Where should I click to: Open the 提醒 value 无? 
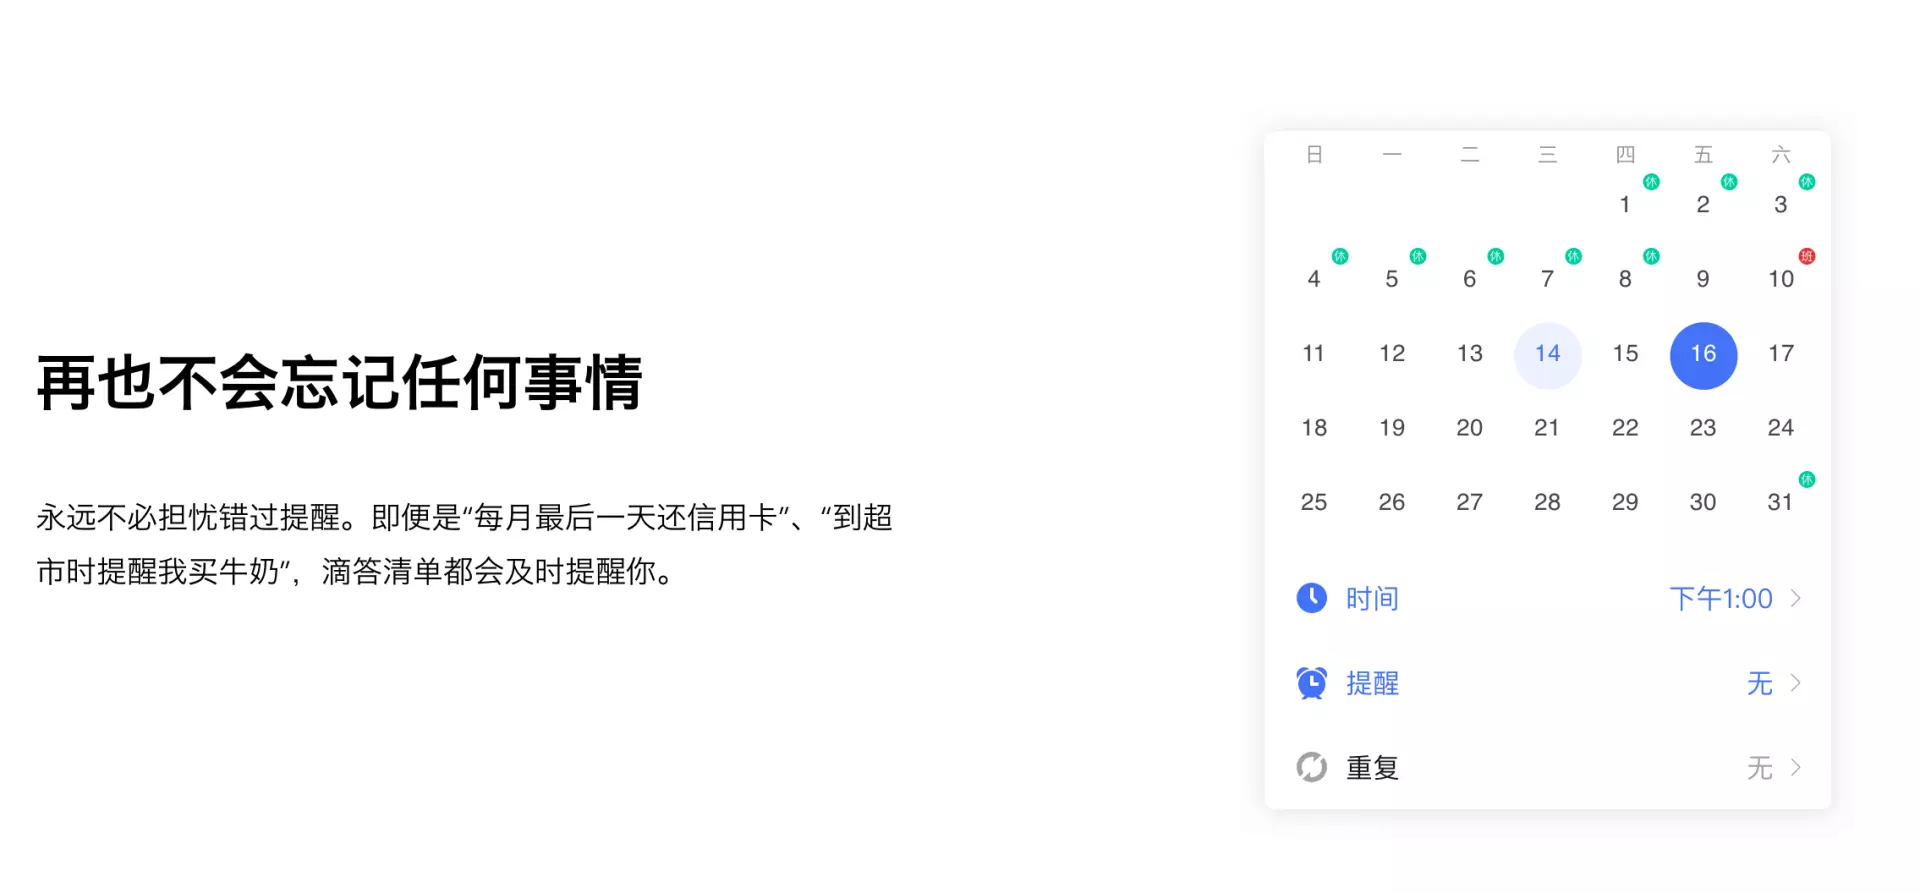1760,683
